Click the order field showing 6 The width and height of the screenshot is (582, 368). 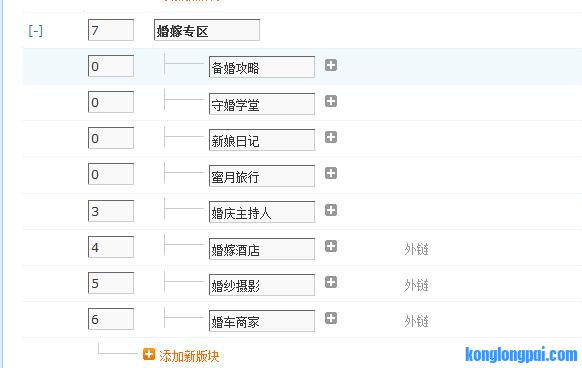pos(111,319)
